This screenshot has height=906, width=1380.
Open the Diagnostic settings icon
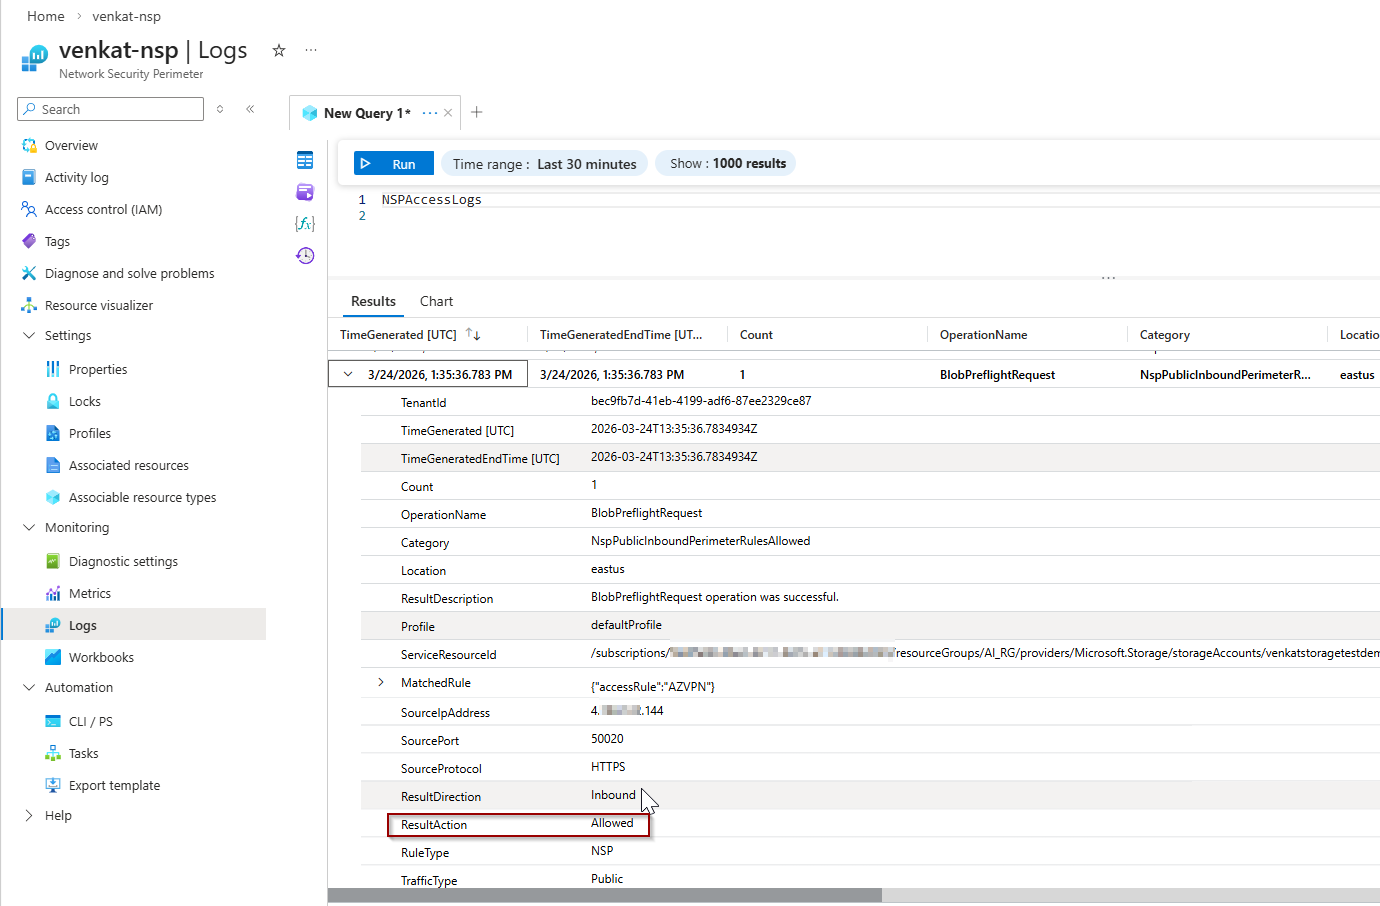[x=53, y=562]
